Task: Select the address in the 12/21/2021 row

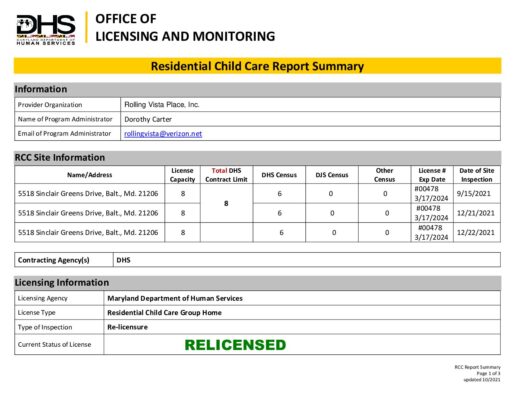Action: coord(88,213)
